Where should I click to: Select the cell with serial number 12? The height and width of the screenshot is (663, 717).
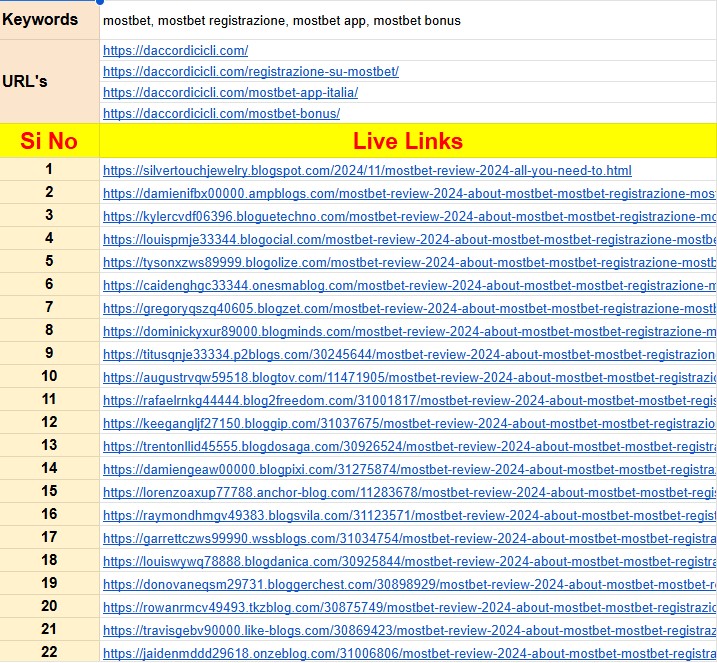tap(49, 422)
